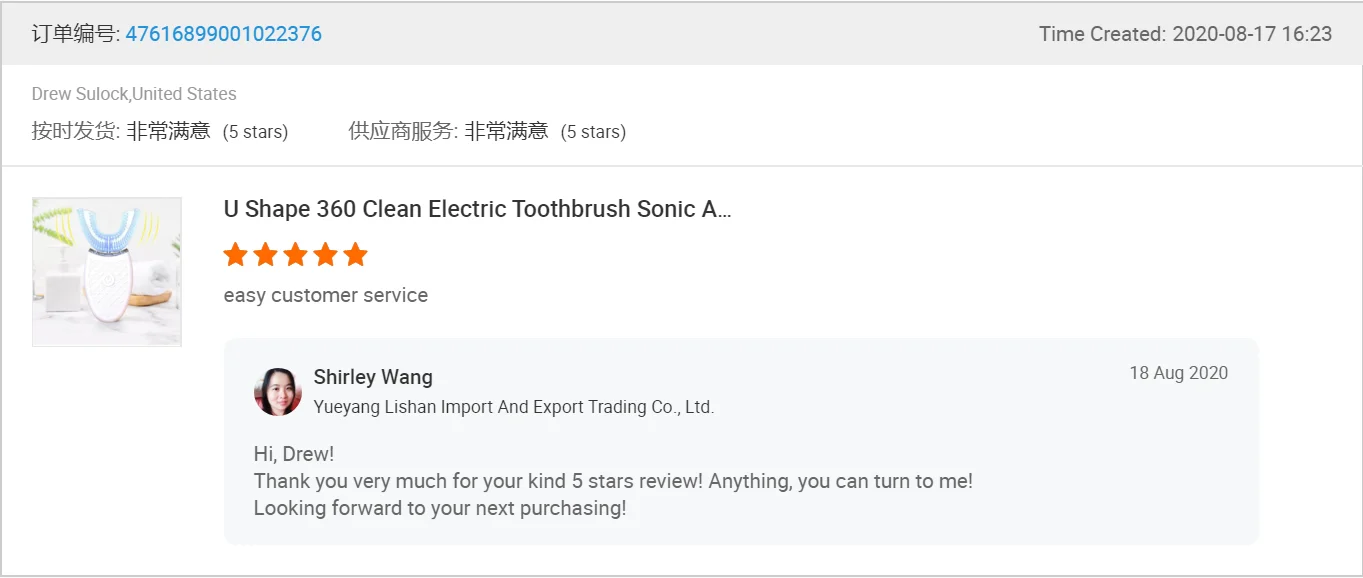The image size is (1363, 578).
Task: Click the 按时发货 rating label
Action: 75,131
